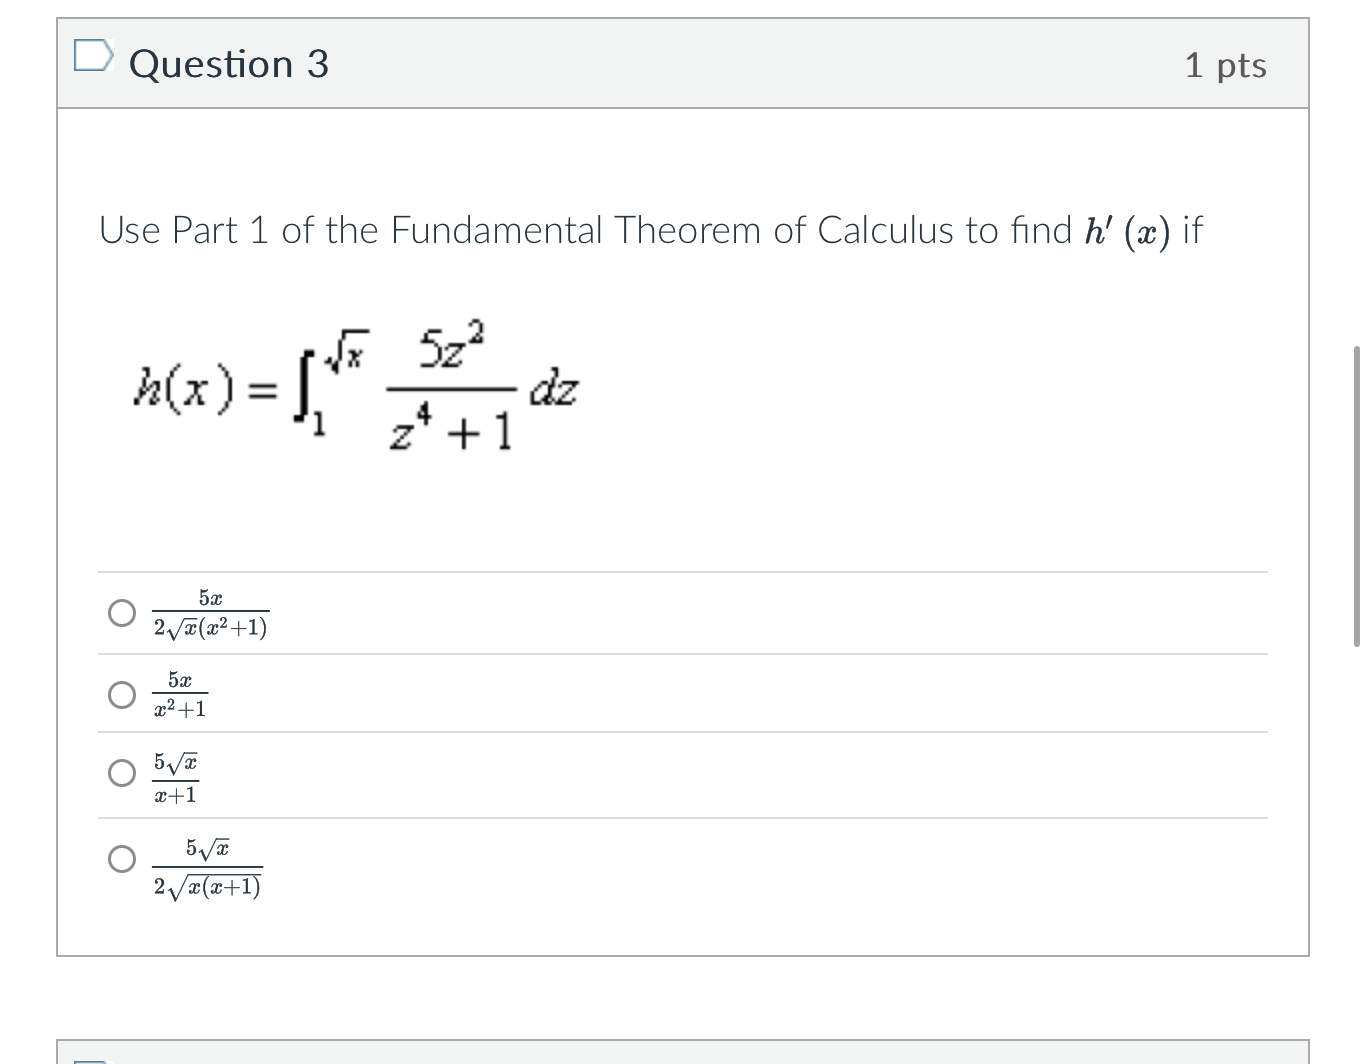Click the first answer's formula text
The width and height of the screenshot is (1366, 1064).
(x=210, y=612)
